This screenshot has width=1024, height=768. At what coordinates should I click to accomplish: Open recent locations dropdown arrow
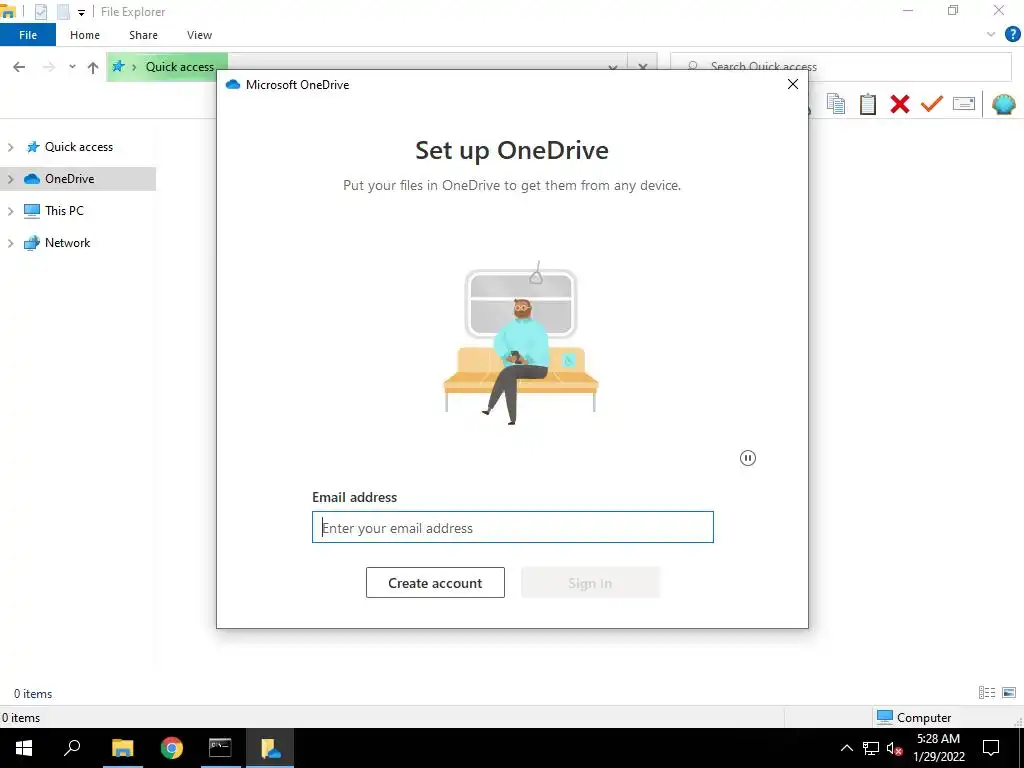click(72, 67)
